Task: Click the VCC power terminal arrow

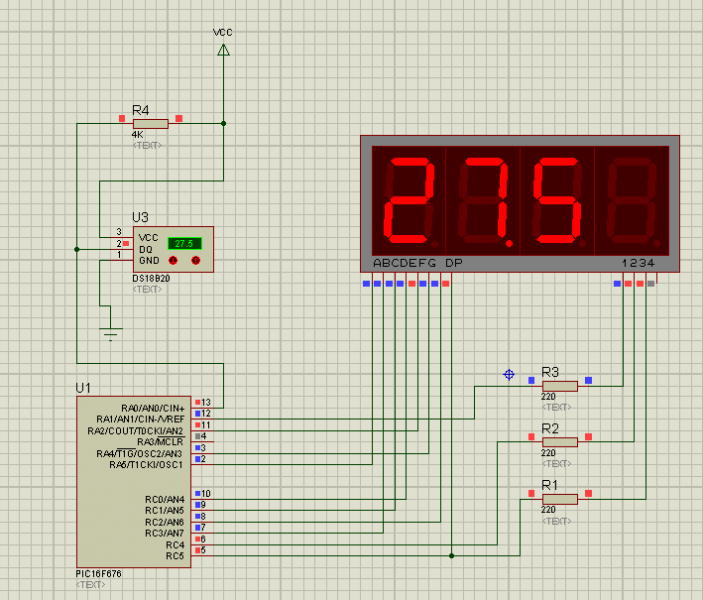Action: point(223,48)
